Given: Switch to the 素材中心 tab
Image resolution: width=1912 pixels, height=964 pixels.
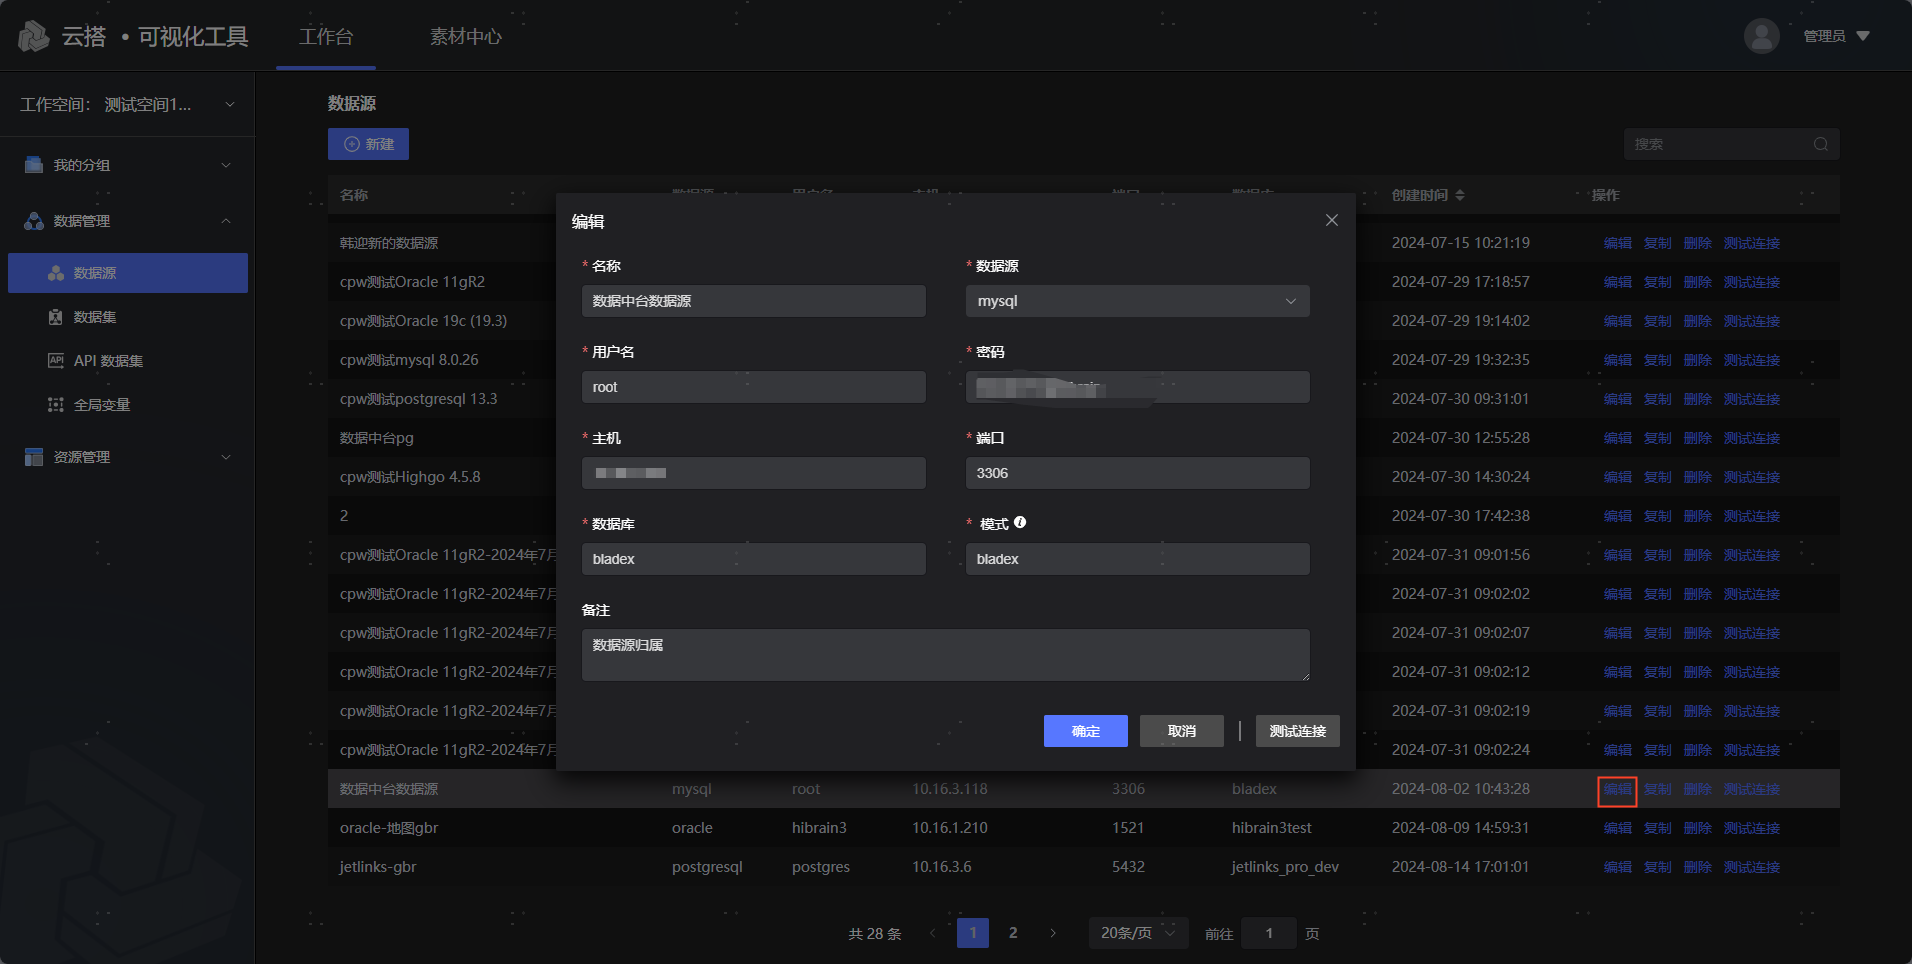Looking at the screenshot, I should [x=466, y=37].
